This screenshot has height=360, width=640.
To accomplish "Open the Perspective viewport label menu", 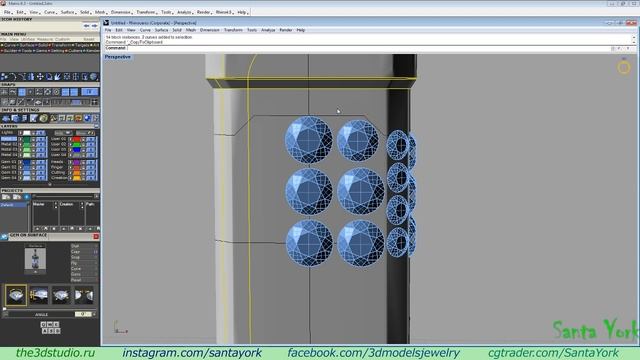I will (x=118, y=57).
